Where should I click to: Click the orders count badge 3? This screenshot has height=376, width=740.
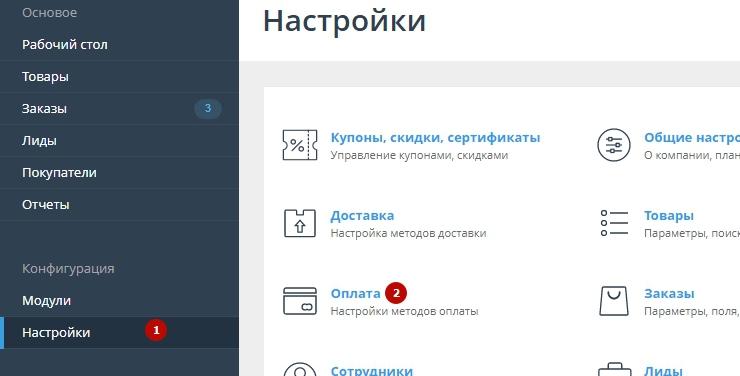pyautogui.click(x=208, y=109)
